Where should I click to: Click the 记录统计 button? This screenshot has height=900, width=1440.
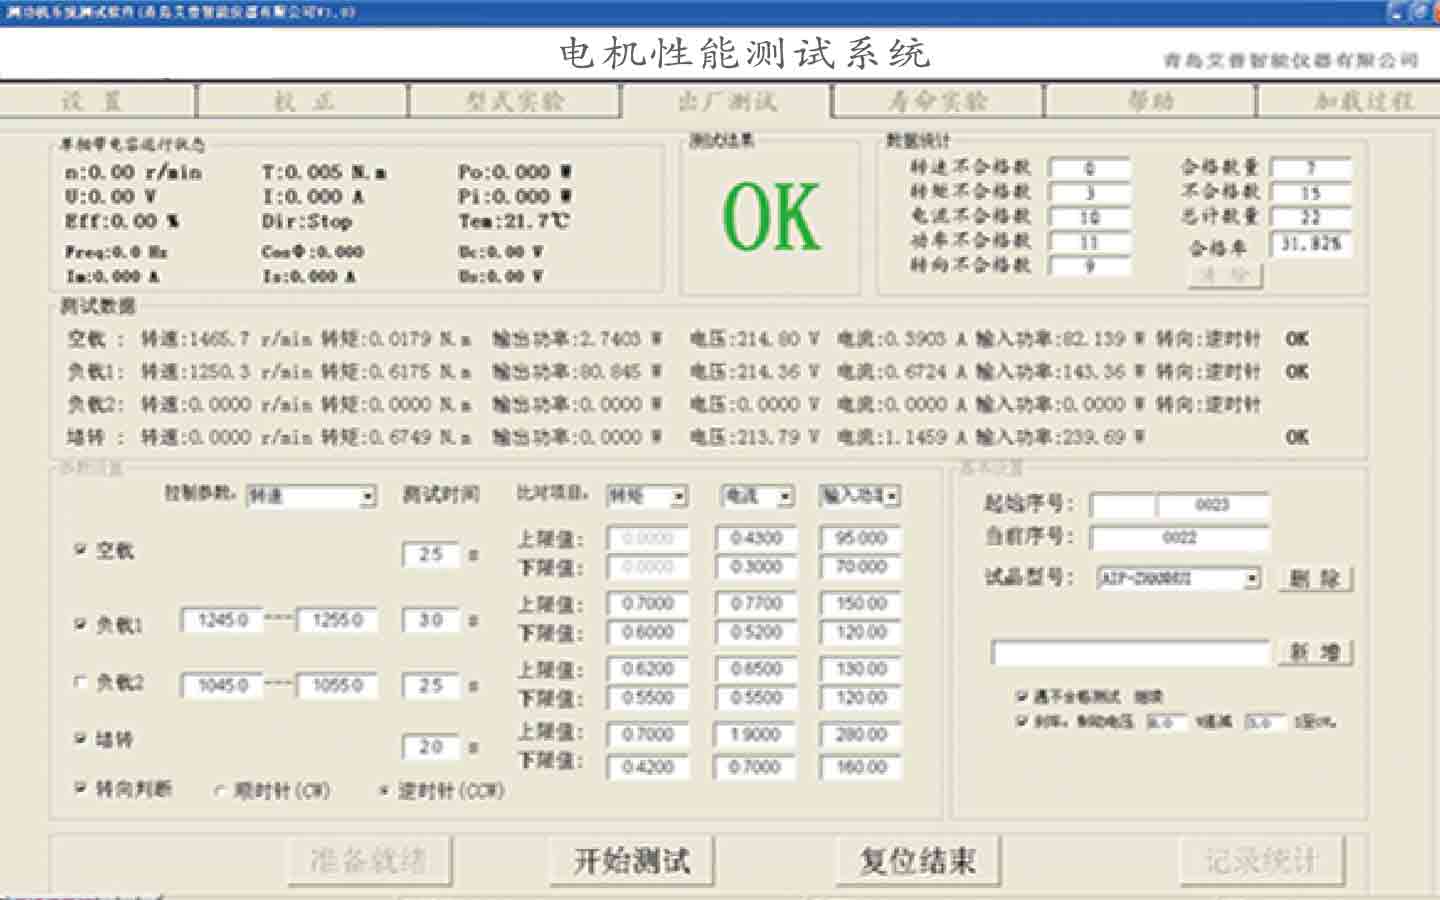point(1262,860)
